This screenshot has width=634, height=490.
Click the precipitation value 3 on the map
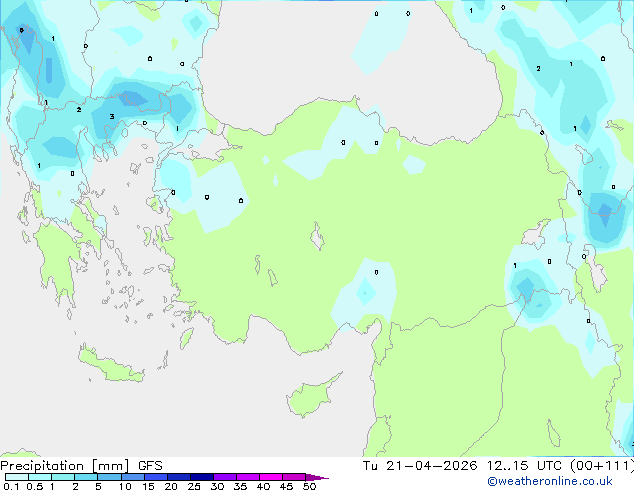112,116
